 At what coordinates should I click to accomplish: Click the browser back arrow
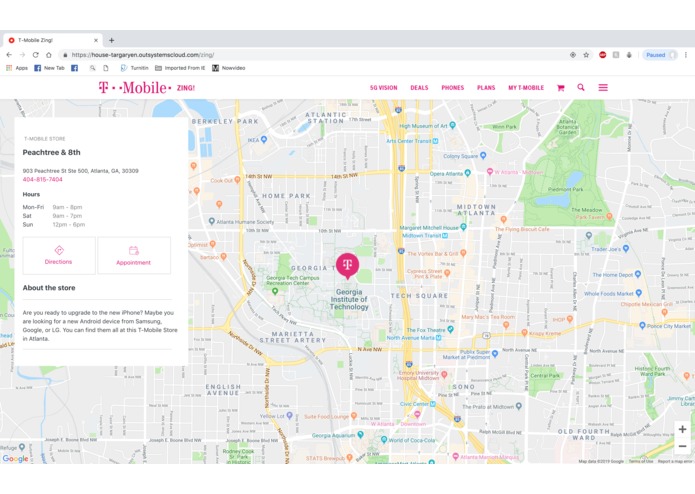[x=9, y=55]
